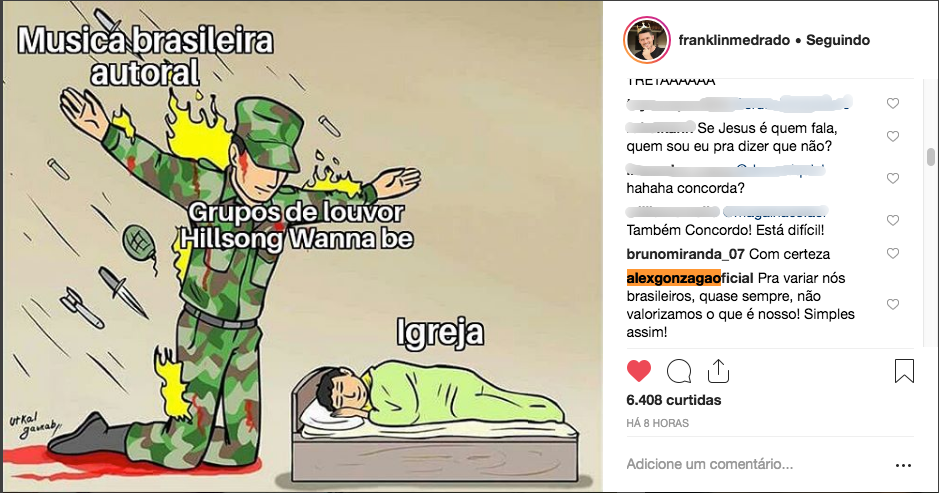939x493 pixels.
Task: Like the 'Também Concordo! Está difícil!' comment
Action: [x=893, y=220]
